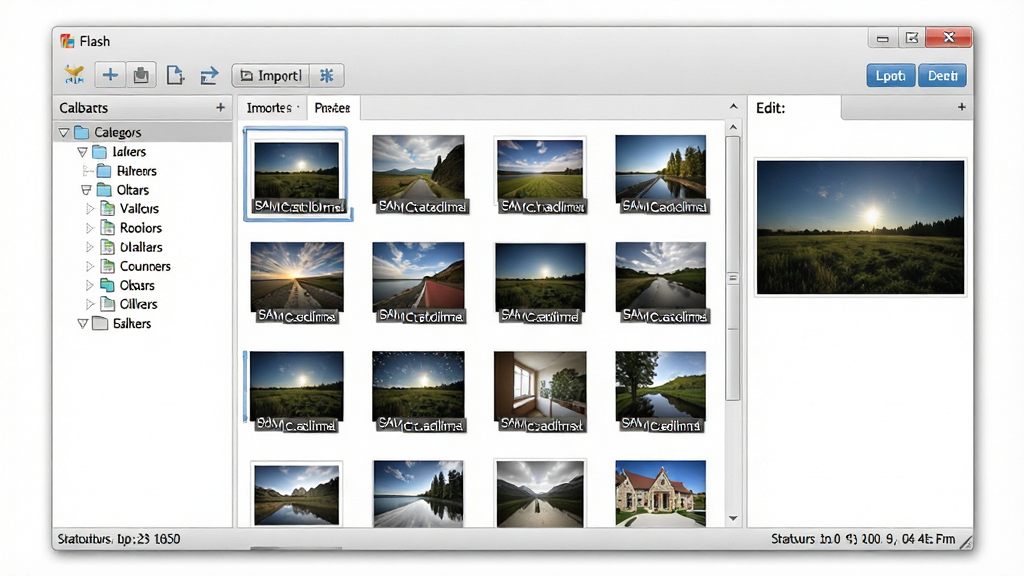Click the blue Lpoti button
1024x576 pixels.
(891, 76)
